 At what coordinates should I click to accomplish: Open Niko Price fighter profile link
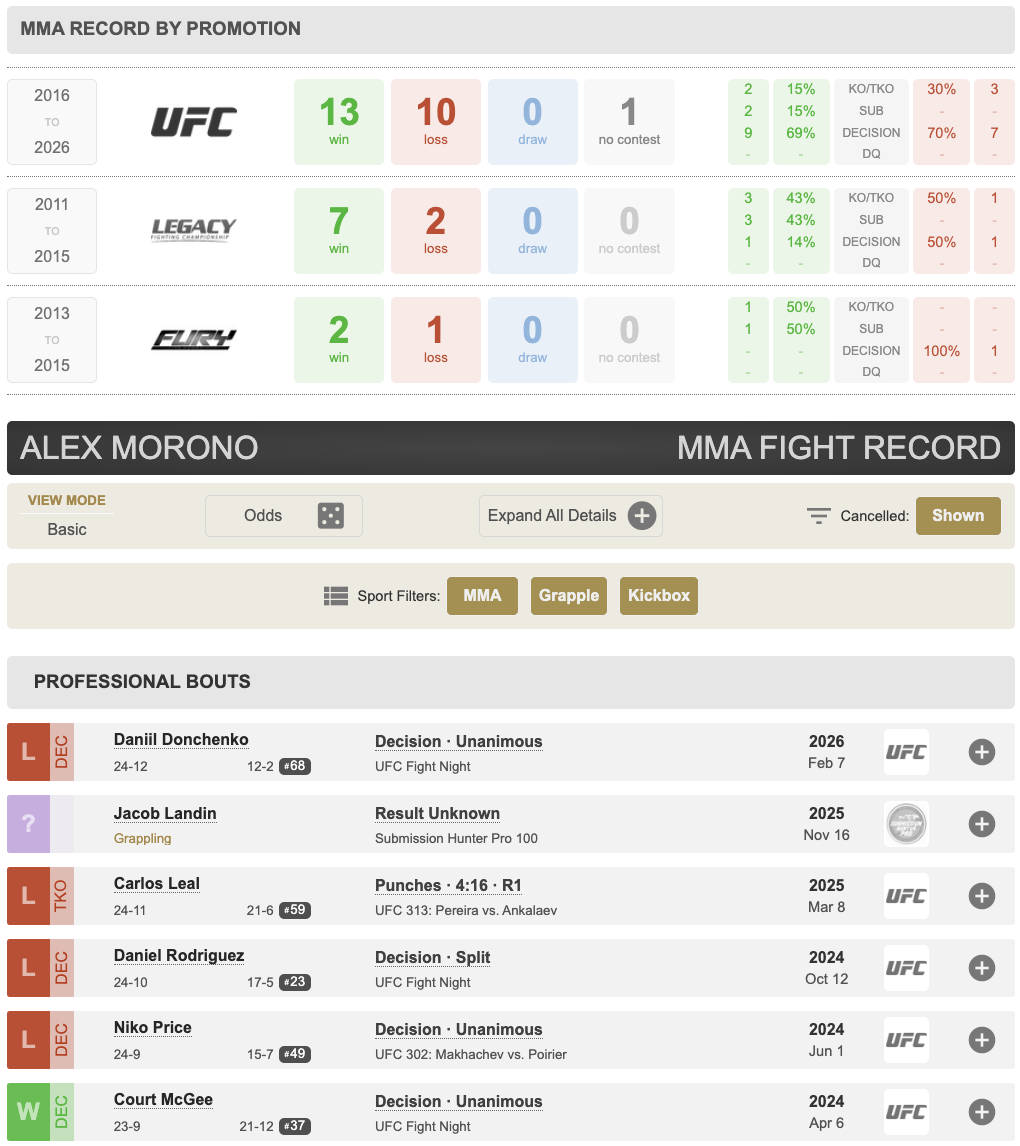pyautogui.click(x=152, y=1028)
